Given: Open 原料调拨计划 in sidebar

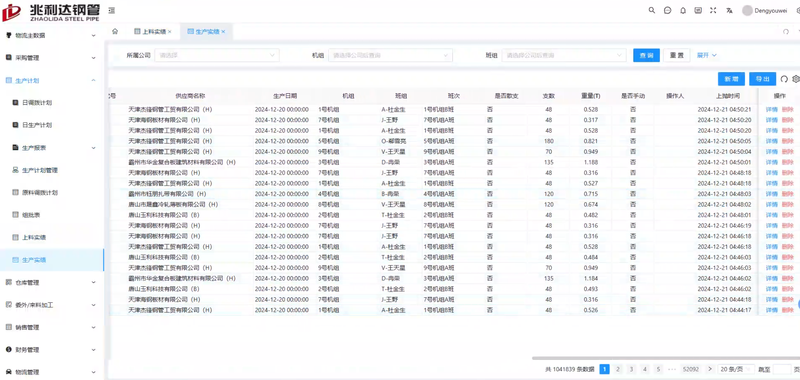Looking at the screenshot, I should tap(39, 193).
